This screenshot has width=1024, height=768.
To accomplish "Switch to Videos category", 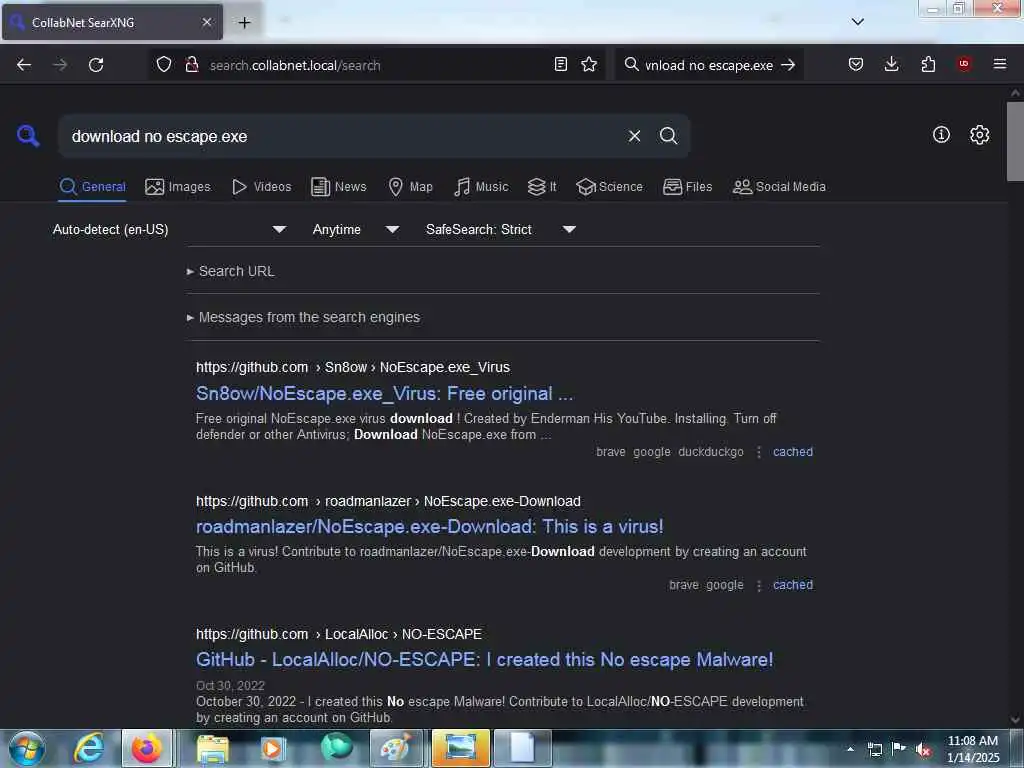I will (262, 187).
